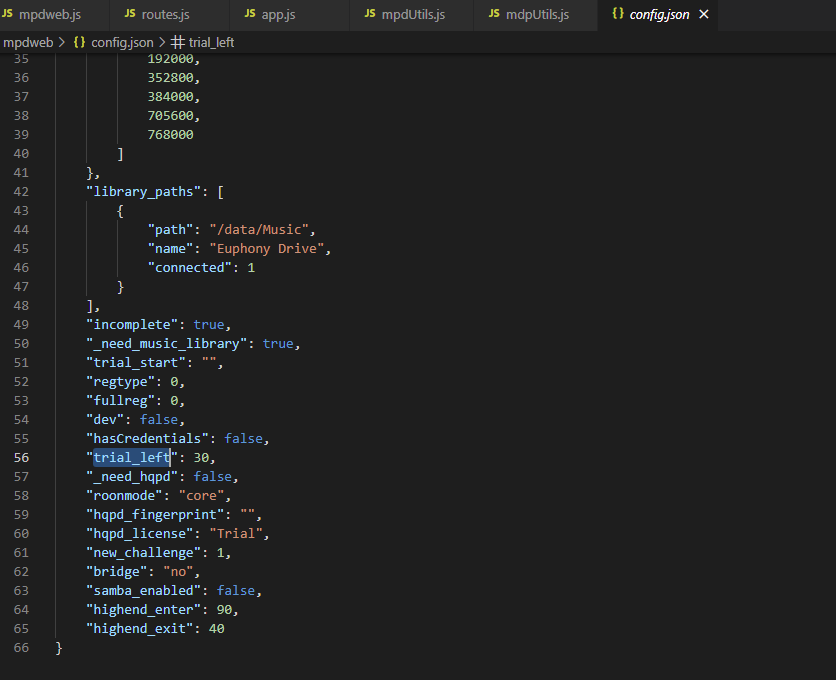Click the JS icon on routes.js tab
The width and height of the screenshot is (836, 680).
click(x=130, y=13)
